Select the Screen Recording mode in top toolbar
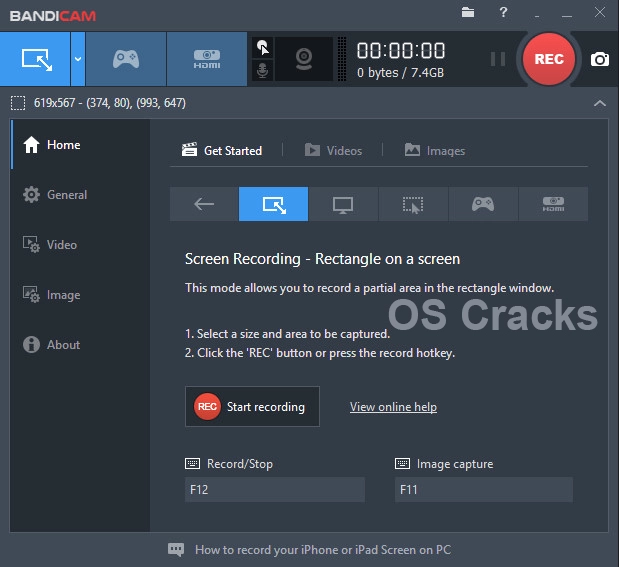This screenshot has height=567, width=619. coord(35,59)
